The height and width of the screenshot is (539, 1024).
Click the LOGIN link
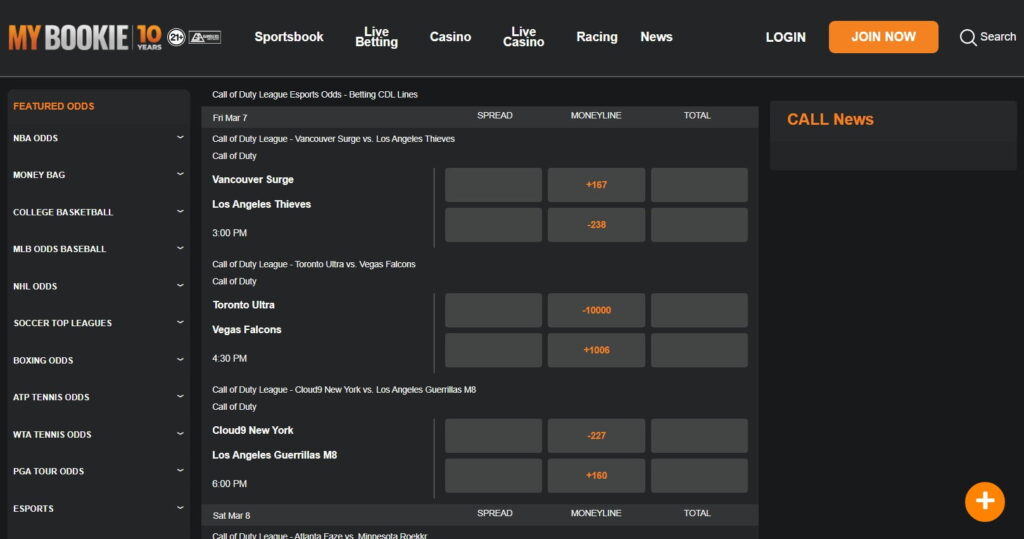click(x=786, y=37)
